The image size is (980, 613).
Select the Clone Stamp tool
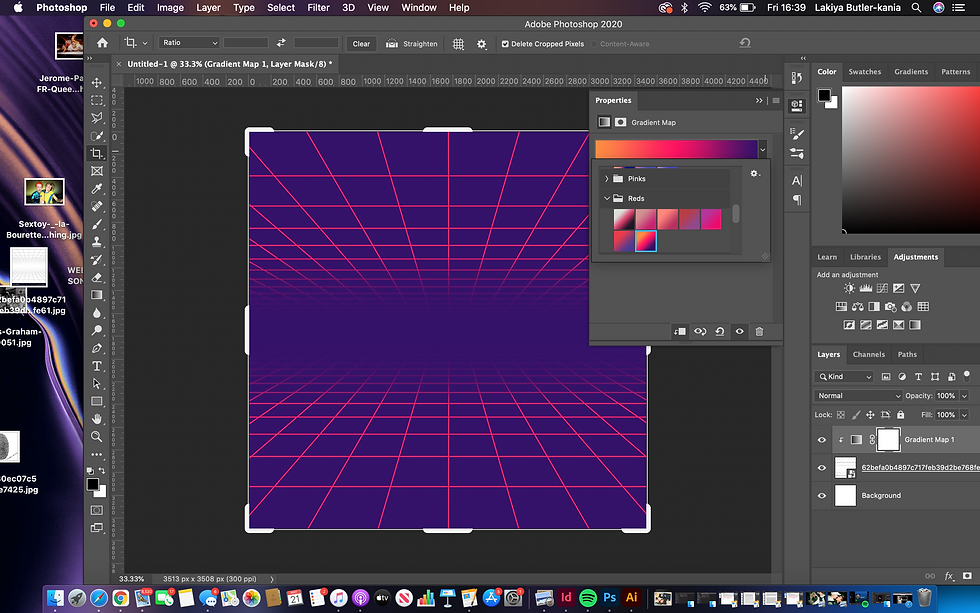pyautogui.click(x=97, y=241)
